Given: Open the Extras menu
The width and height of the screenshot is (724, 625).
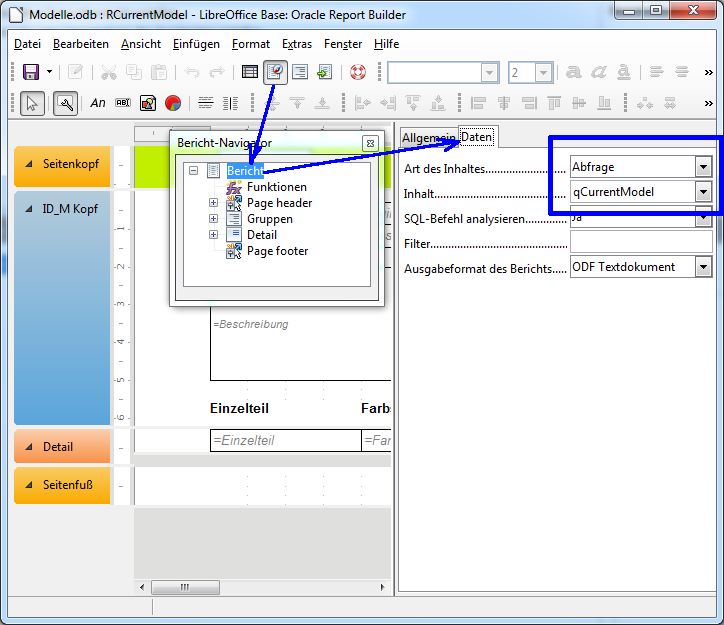Looking at the screenshot, I should coord(297,44).
